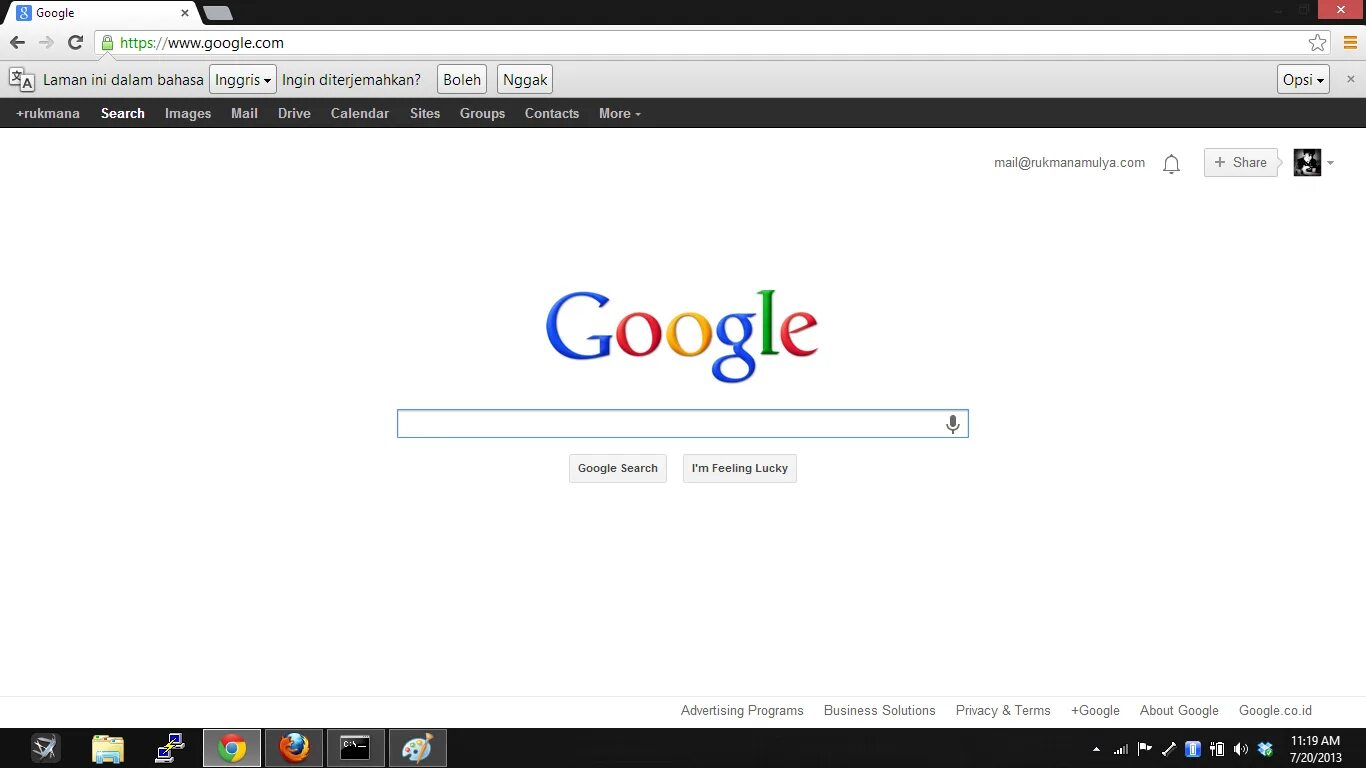This screenshot has width=1366, height=768.
Task: Open Mail in the Google bar
Action: [244, 114]
